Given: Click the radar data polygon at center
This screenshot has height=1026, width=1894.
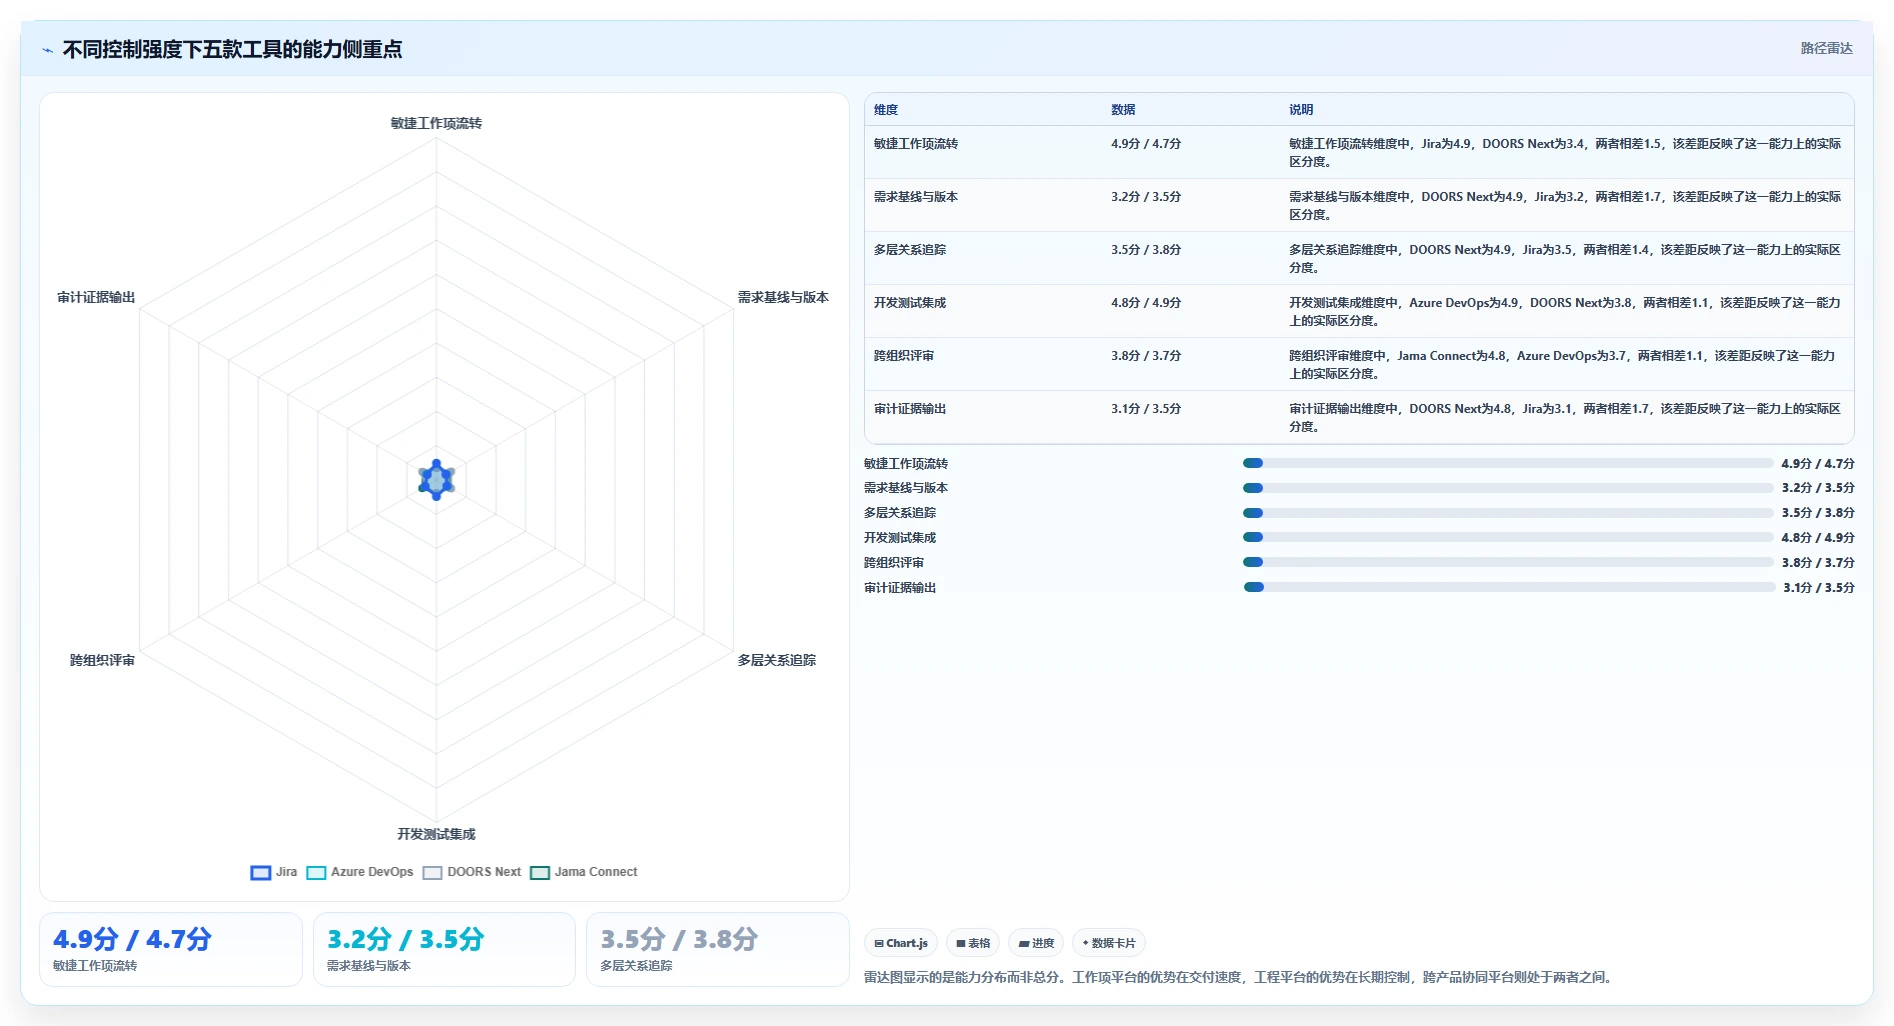Looking at the screenshot, I should (436, 480).
